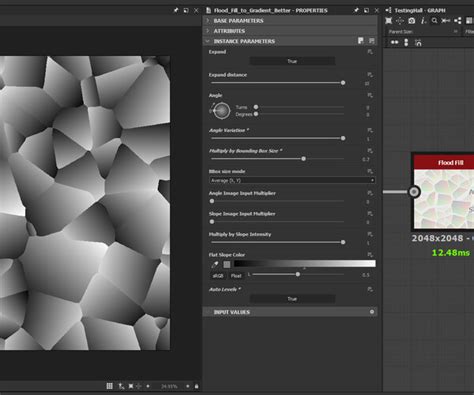
Task: Click the camera snapshot icon in graph toolbar
Action: [412, 21]
